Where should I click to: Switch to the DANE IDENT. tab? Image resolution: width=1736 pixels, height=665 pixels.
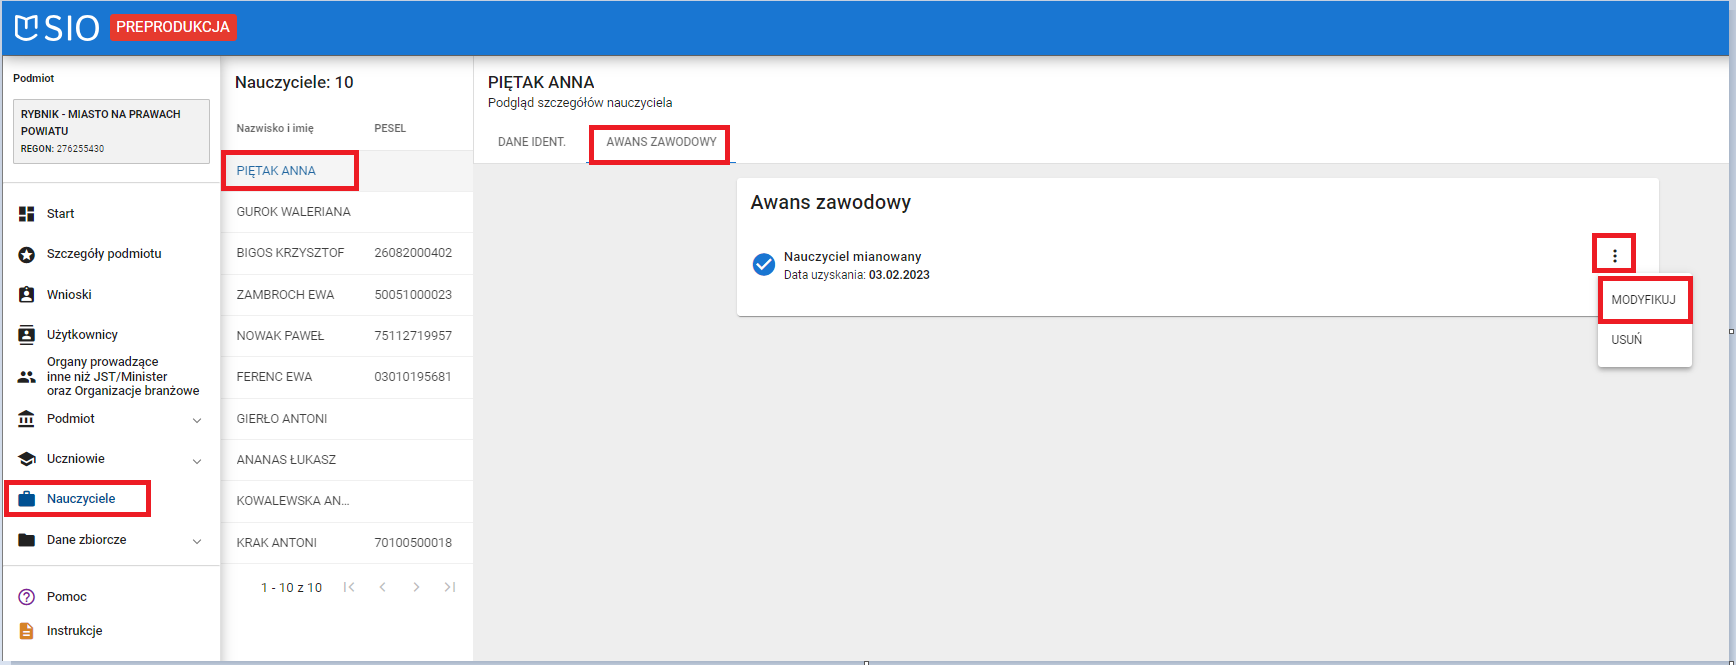click(x=531, y=142)
